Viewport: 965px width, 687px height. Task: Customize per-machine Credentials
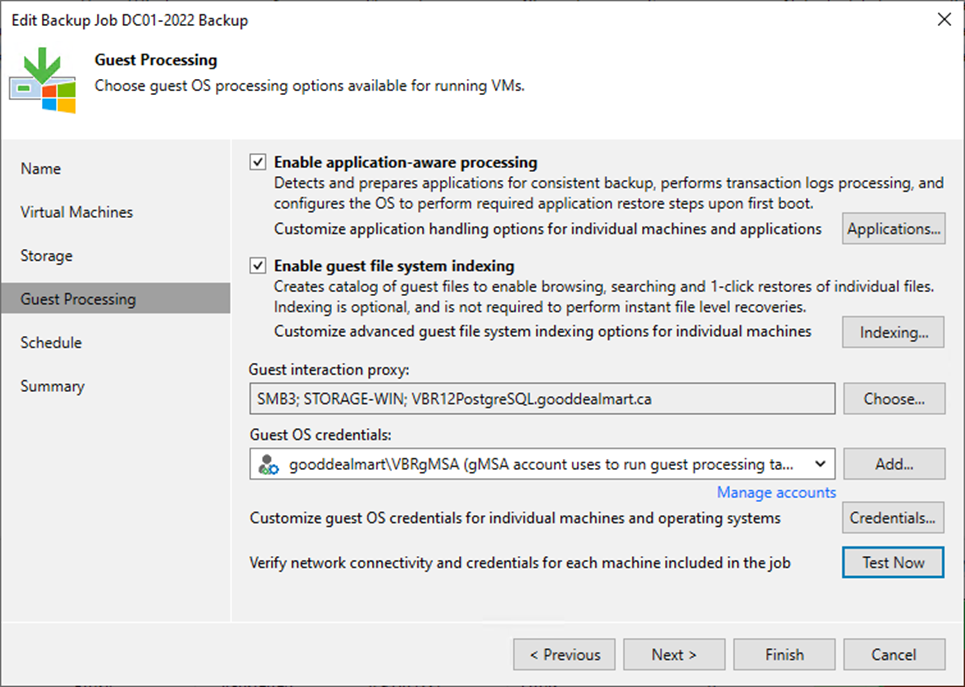(893, 517)
